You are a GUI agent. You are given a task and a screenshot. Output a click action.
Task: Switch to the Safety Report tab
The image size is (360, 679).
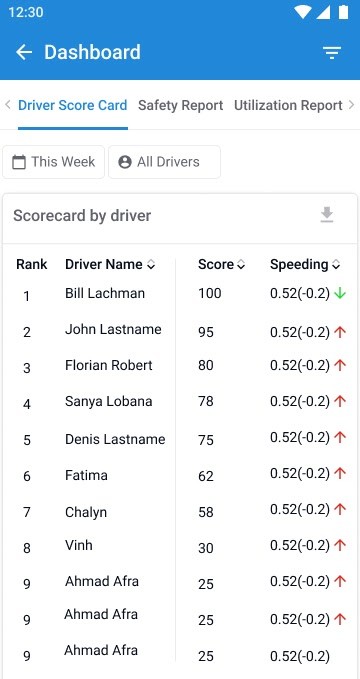coord(181,105)
